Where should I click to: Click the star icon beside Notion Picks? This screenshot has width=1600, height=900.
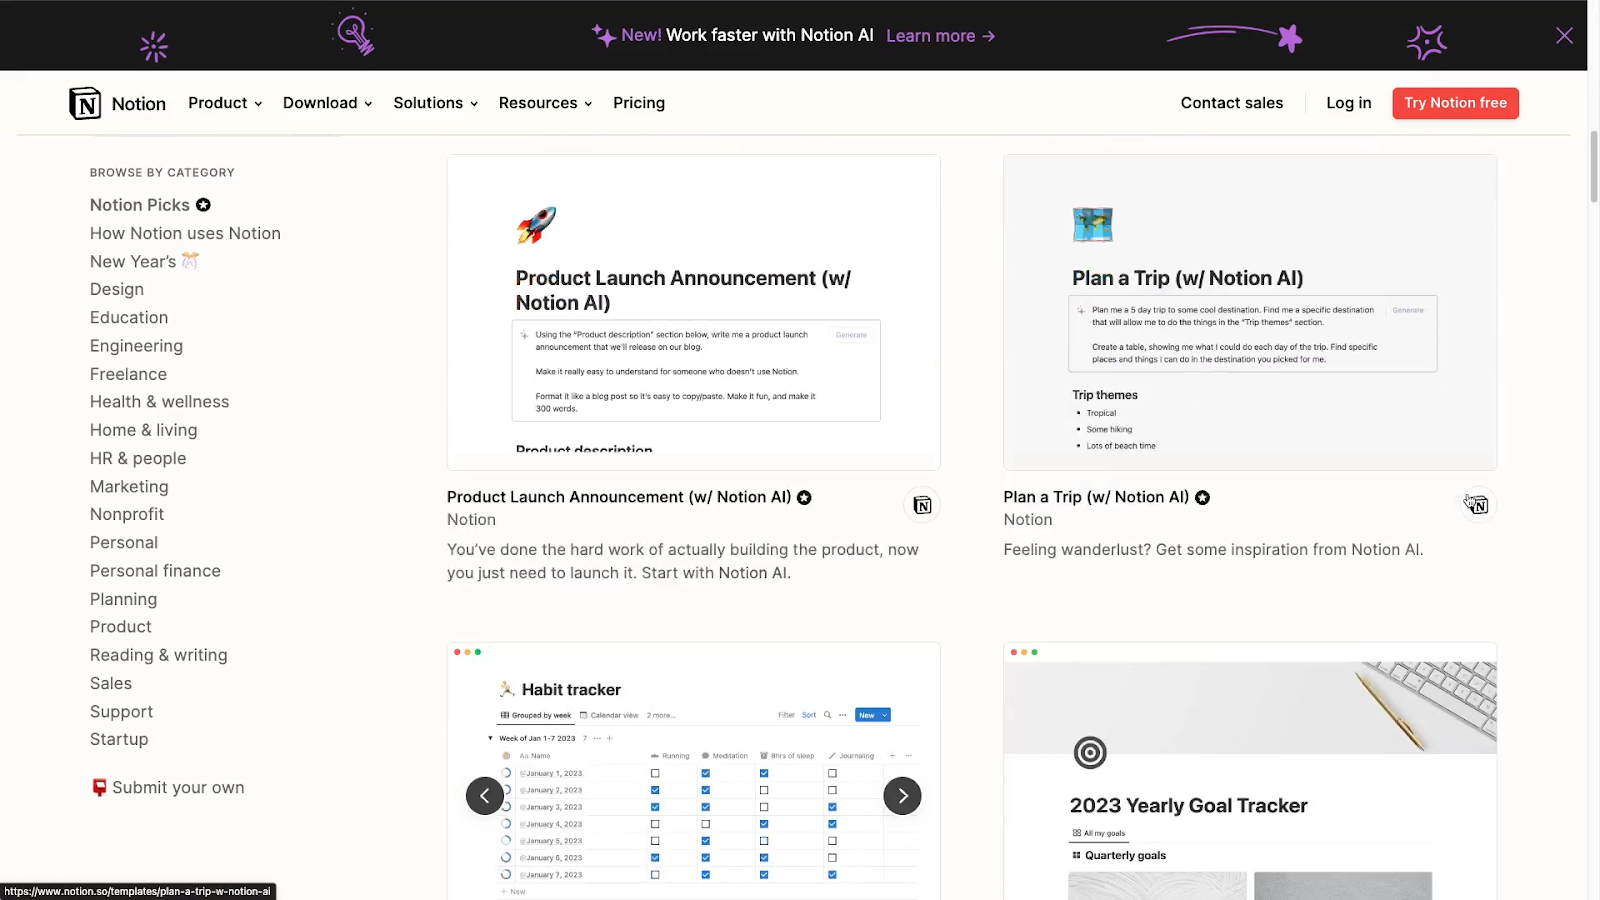pyautogui.click(x=203, y=204)
